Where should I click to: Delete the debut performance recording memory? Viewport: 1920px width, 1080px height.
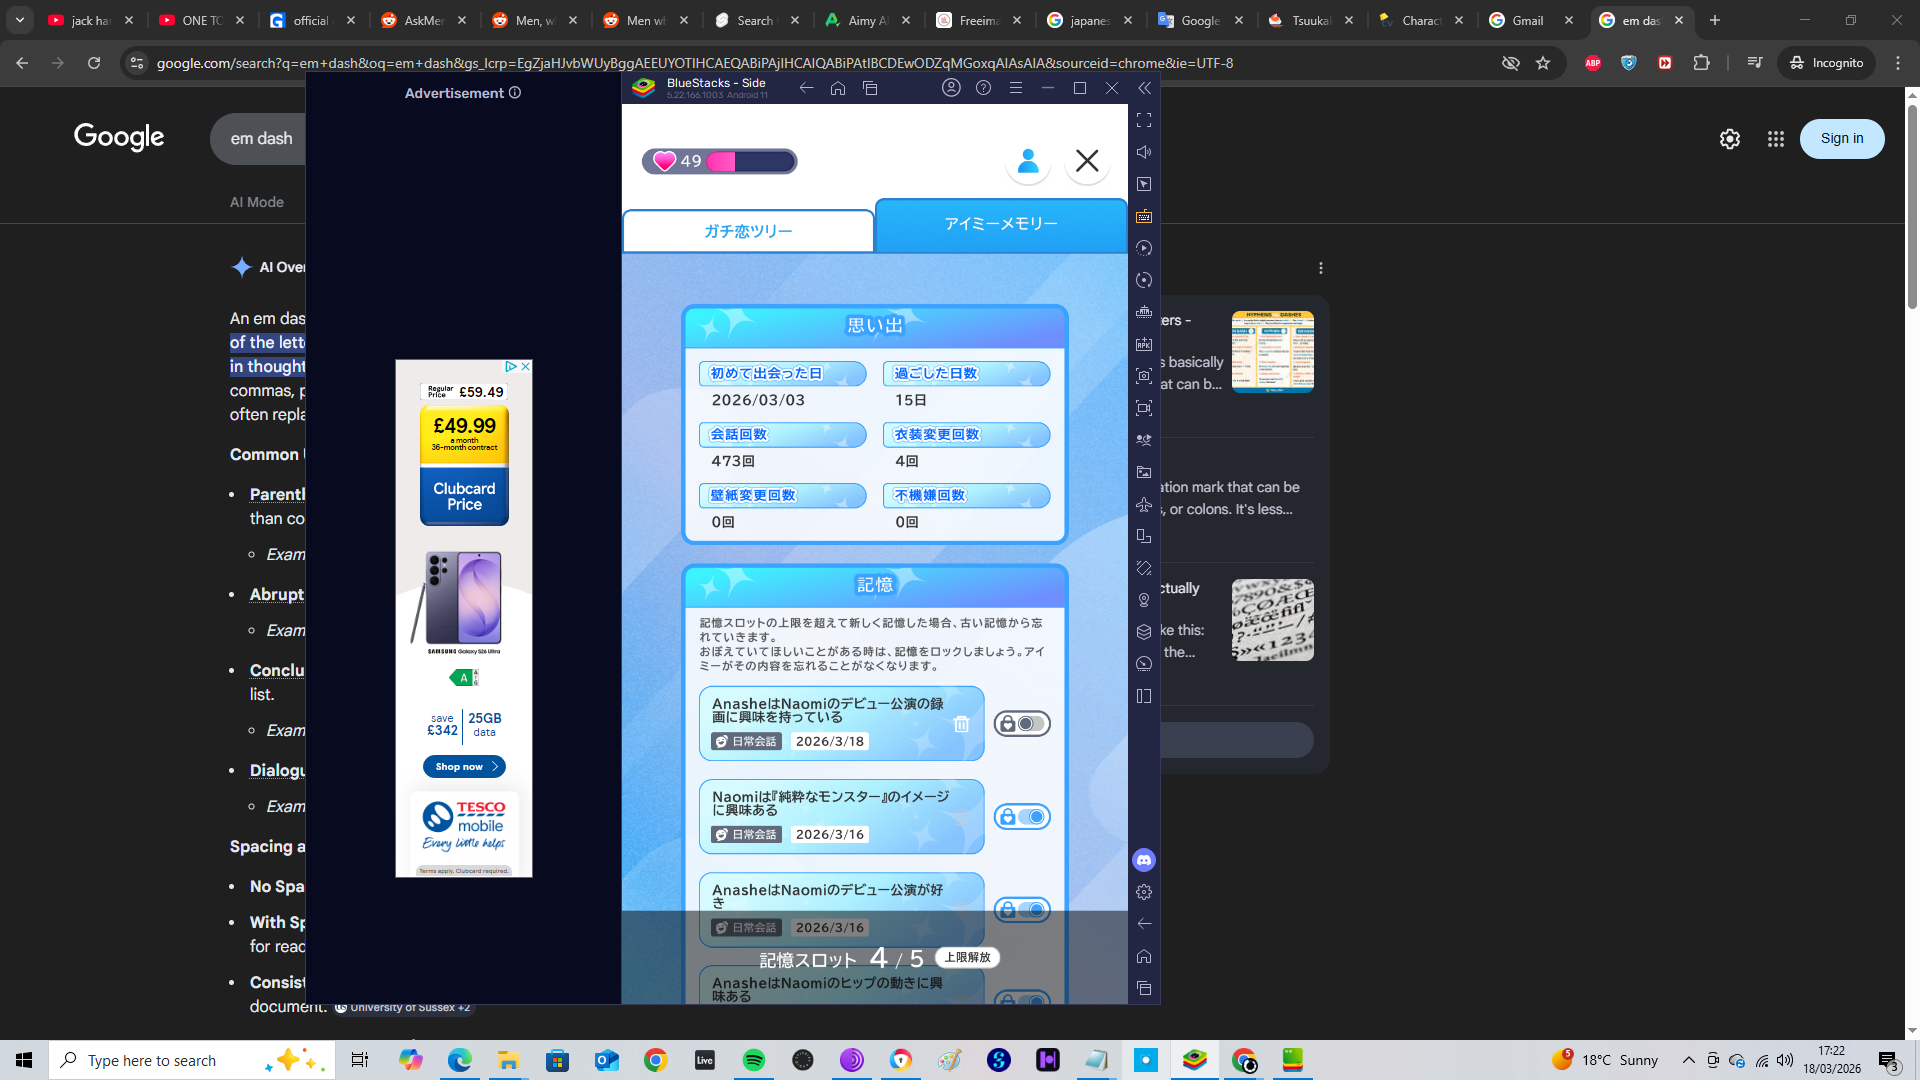pyautogui.click(x=961, y=724)
